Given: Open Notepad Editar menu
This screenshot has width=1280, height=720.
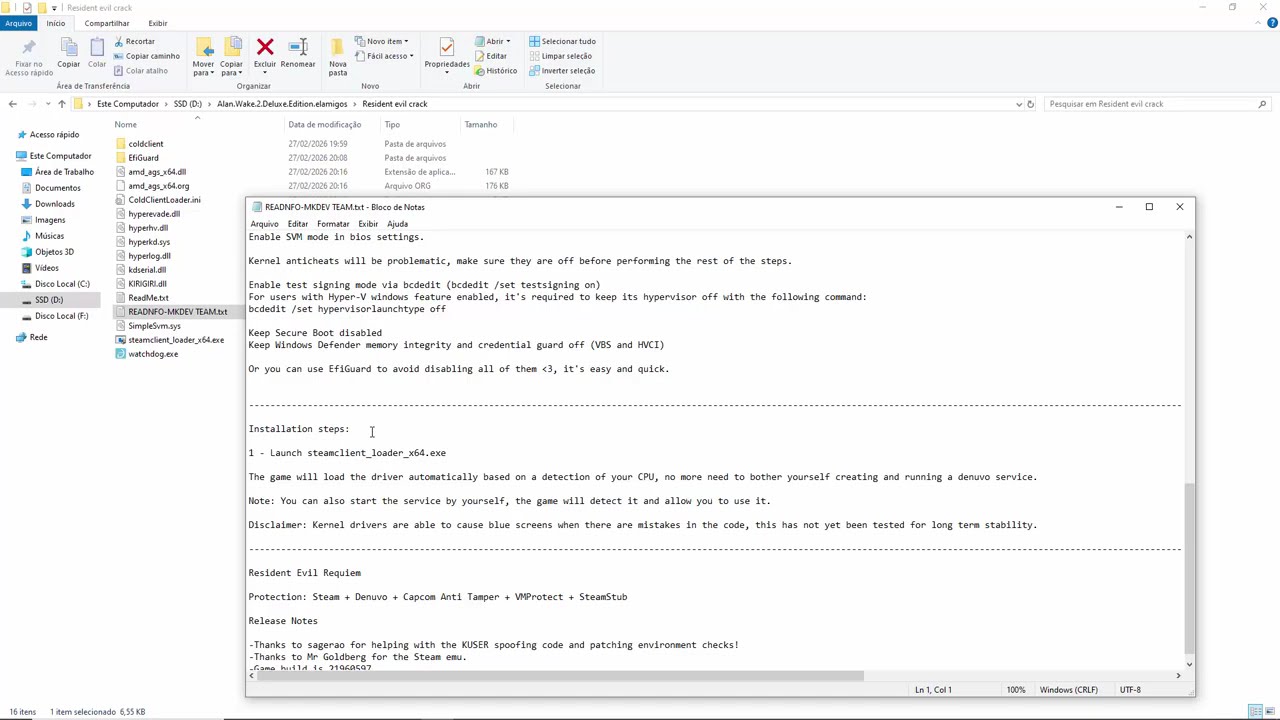Looking at the screenshot, I should (x=297, y=224).
